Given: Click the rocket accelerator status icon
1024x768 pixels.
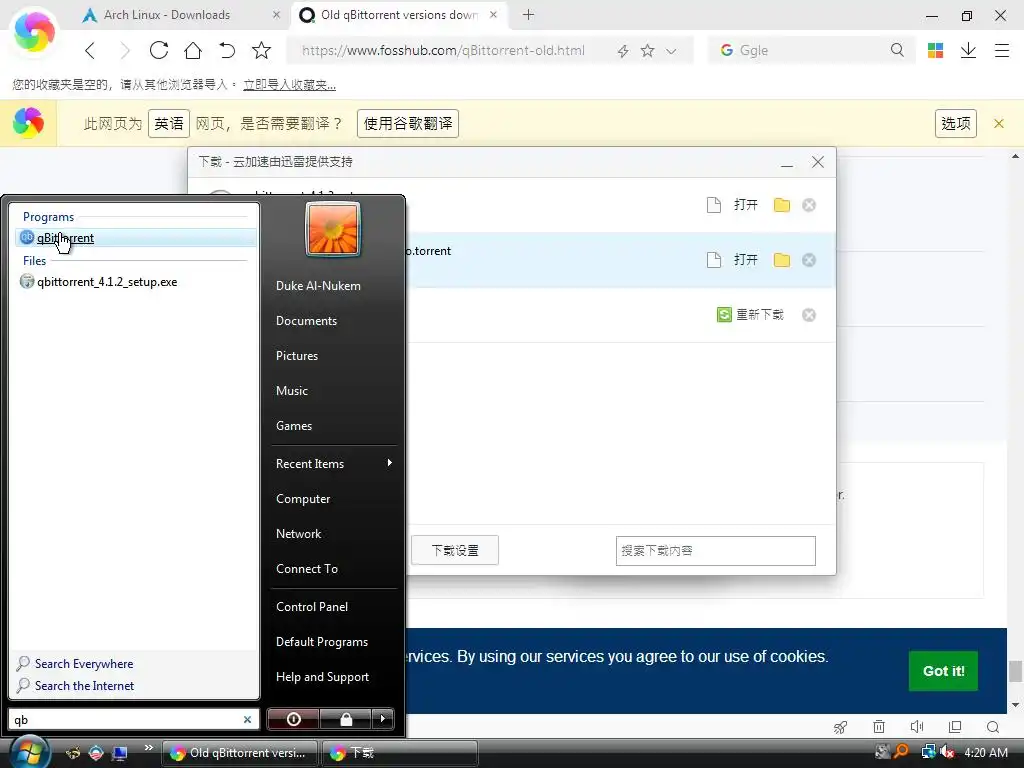Looking at the screenshot, I should 840,727.
